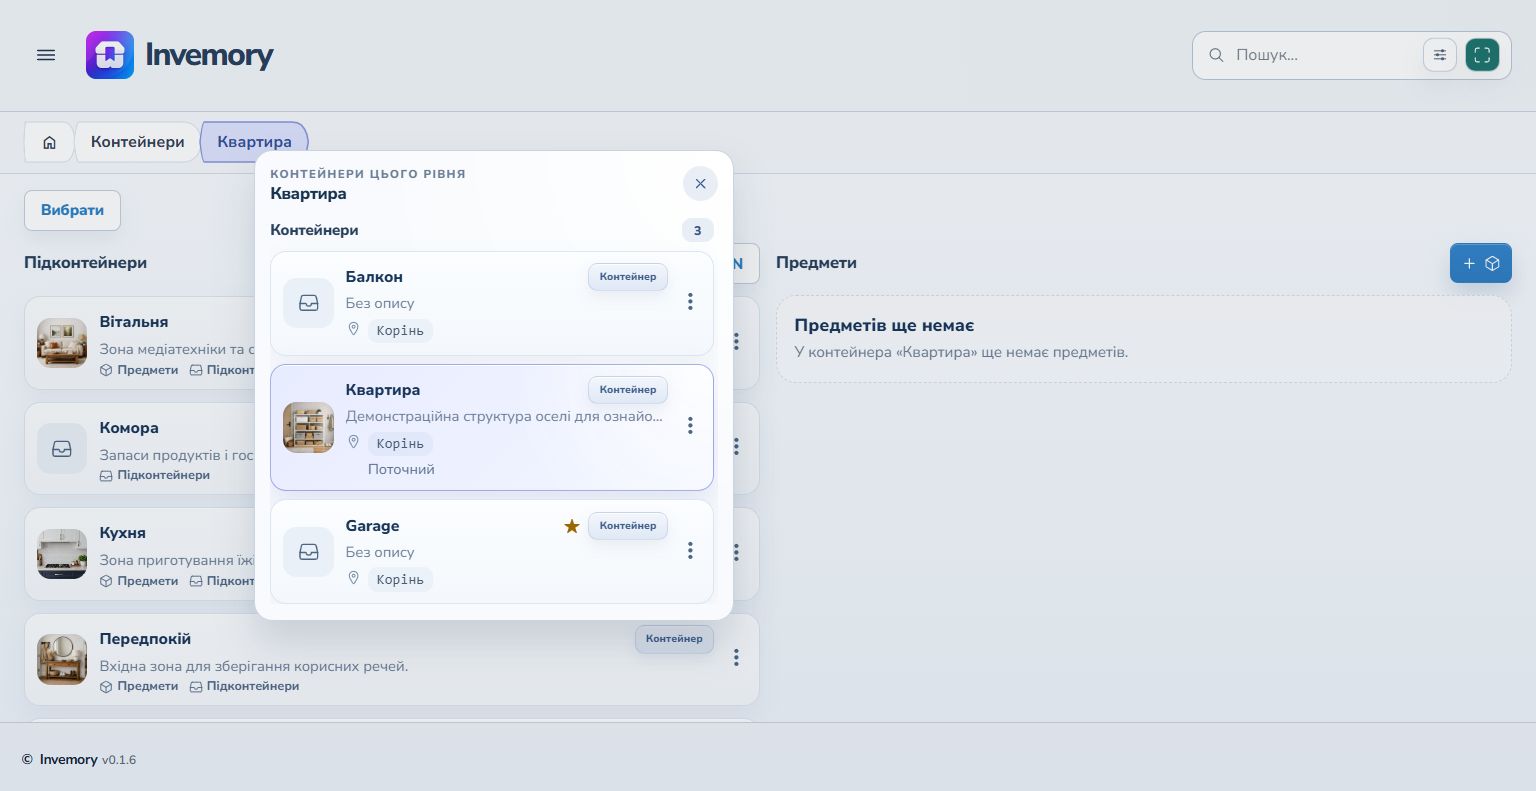Open the Garage container title

372,526
